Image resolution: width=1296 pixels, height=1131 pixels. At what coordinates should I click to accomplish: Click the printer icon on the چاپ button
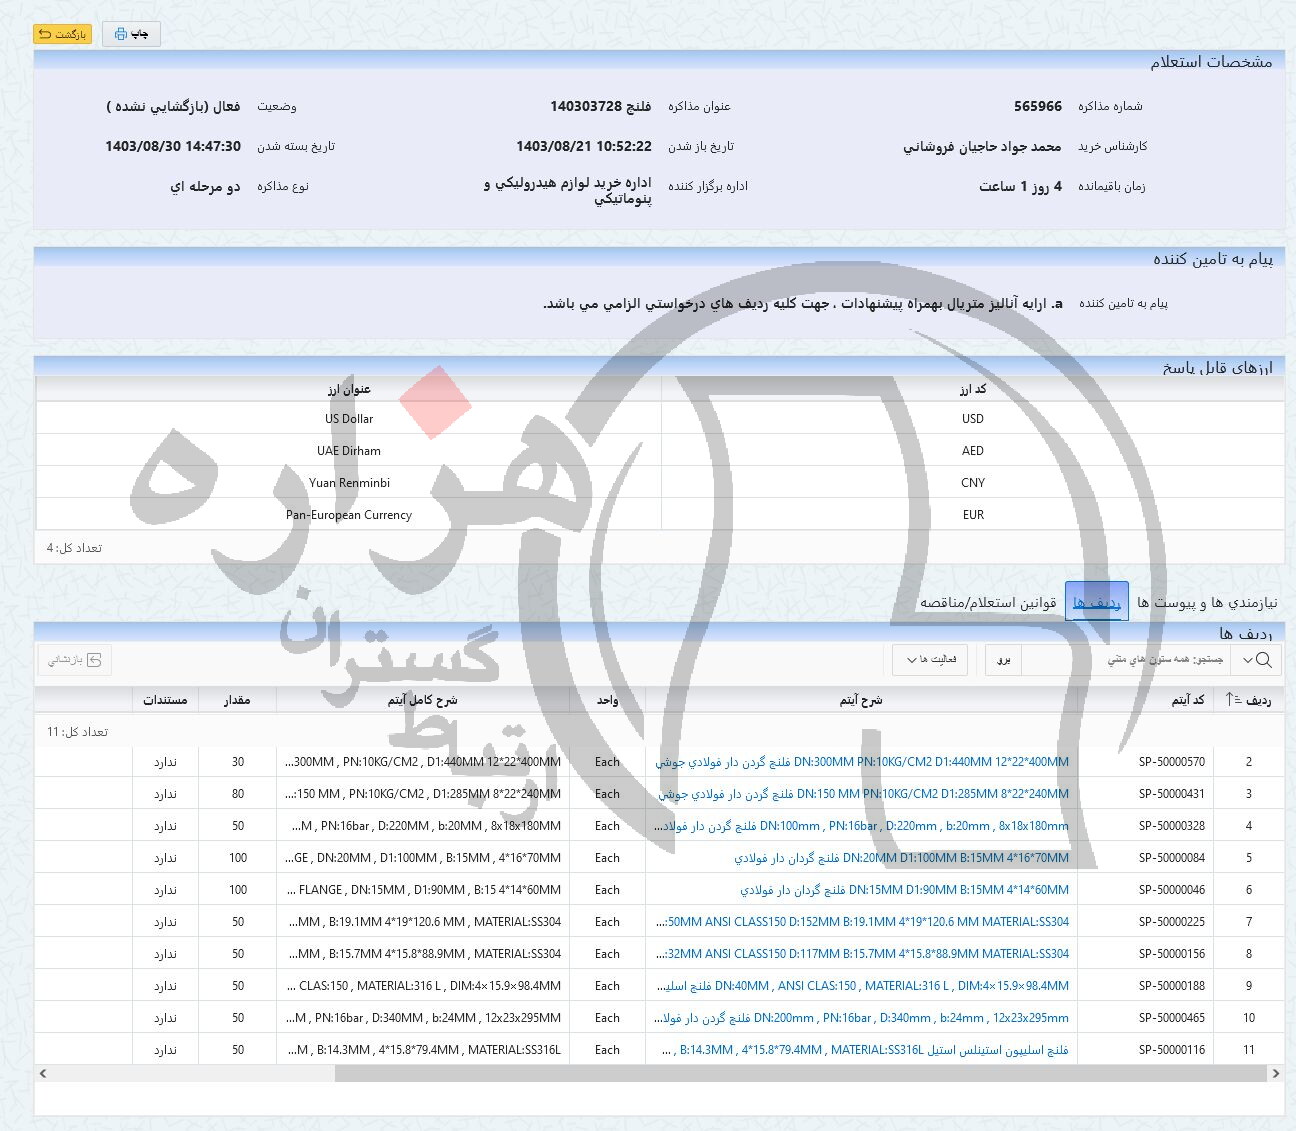point(120,34)
